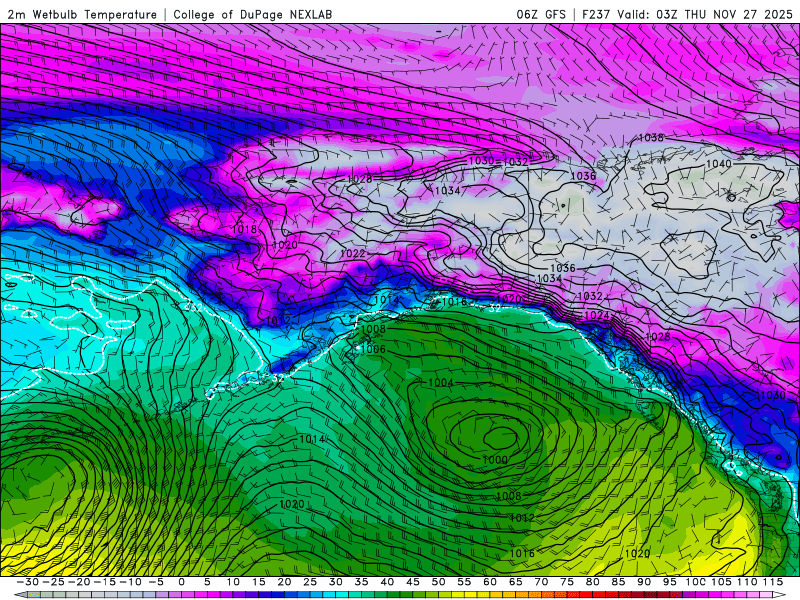Click the "2m Wetbulb Temperature" title text
800x600 pixels.
click(x=82, y=15)
